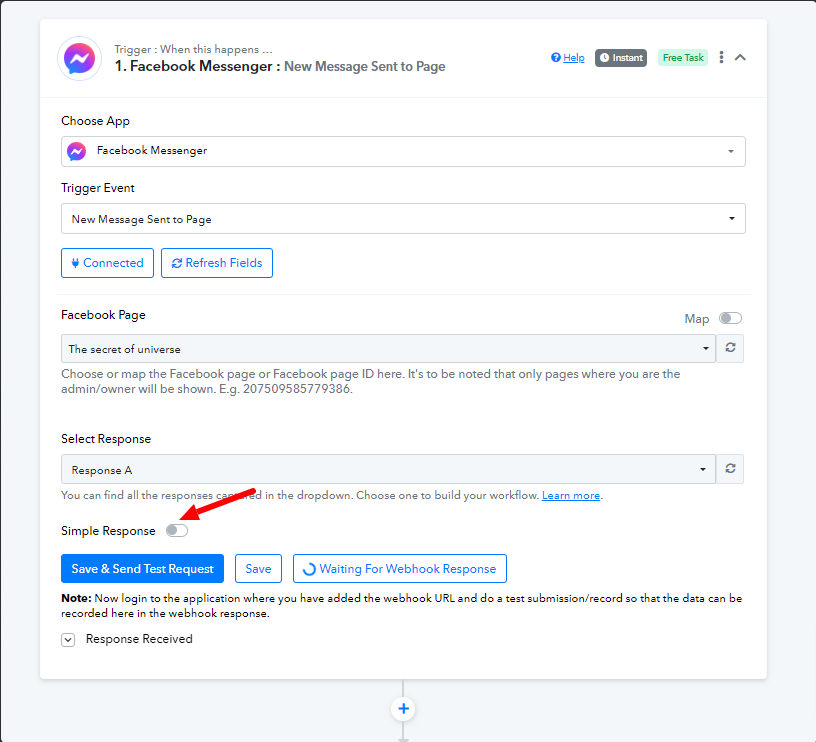
Task: Refresh the Facebook Page list icon
Action: [730, 348]
